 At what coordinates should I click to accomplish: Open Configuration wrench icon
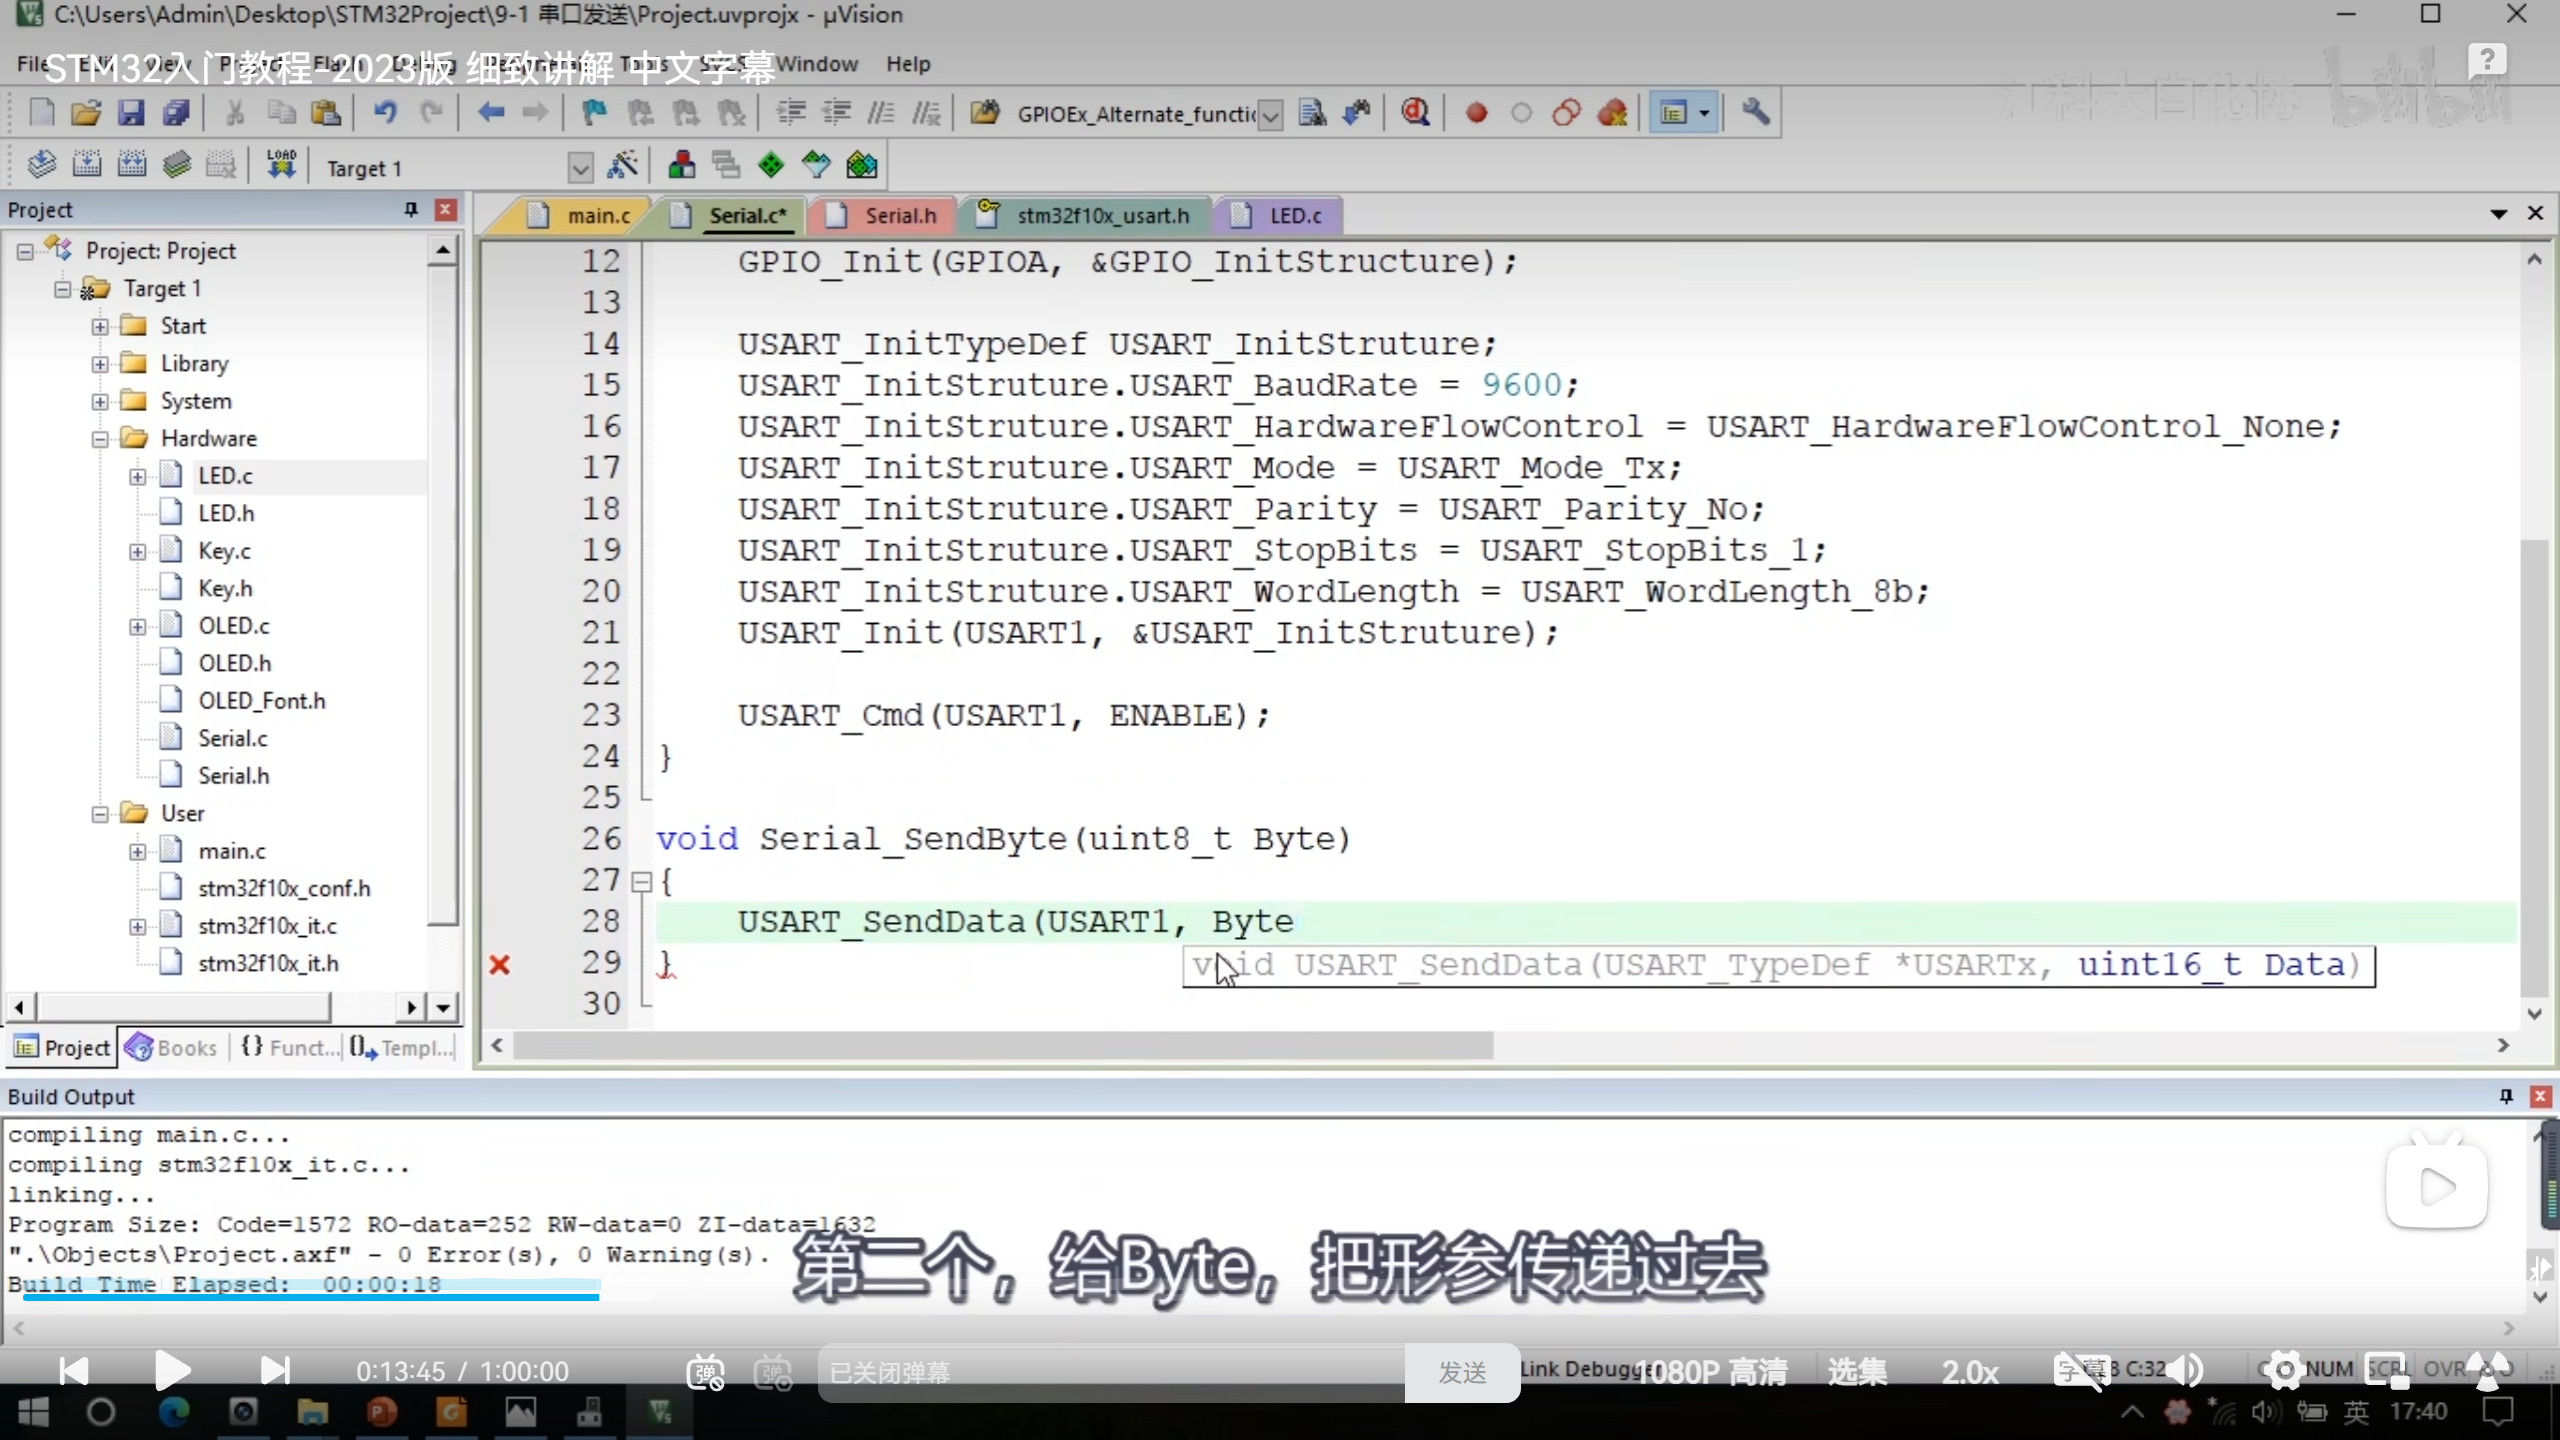tap(1756, 113)
